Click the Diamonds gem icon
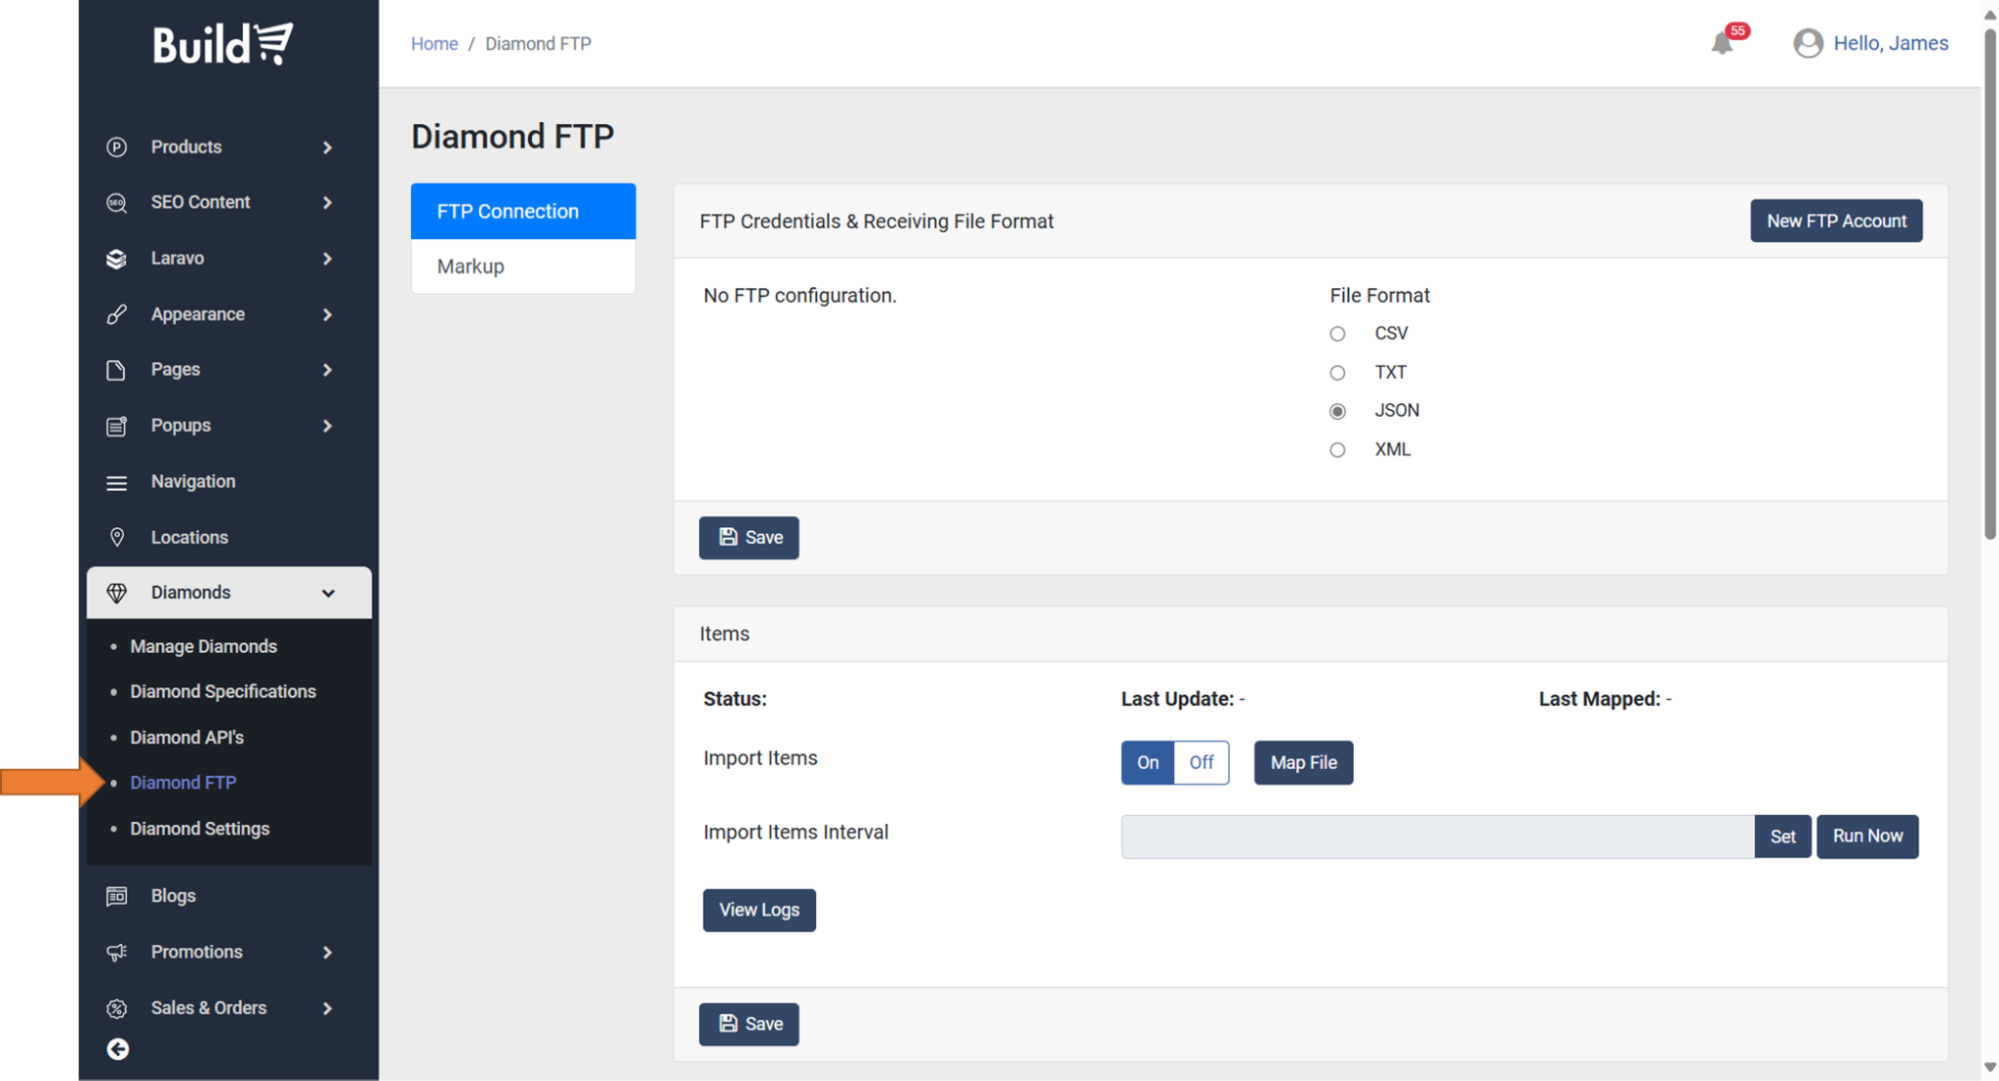This screenshot has height=1081, width=1999. [117, 593]
